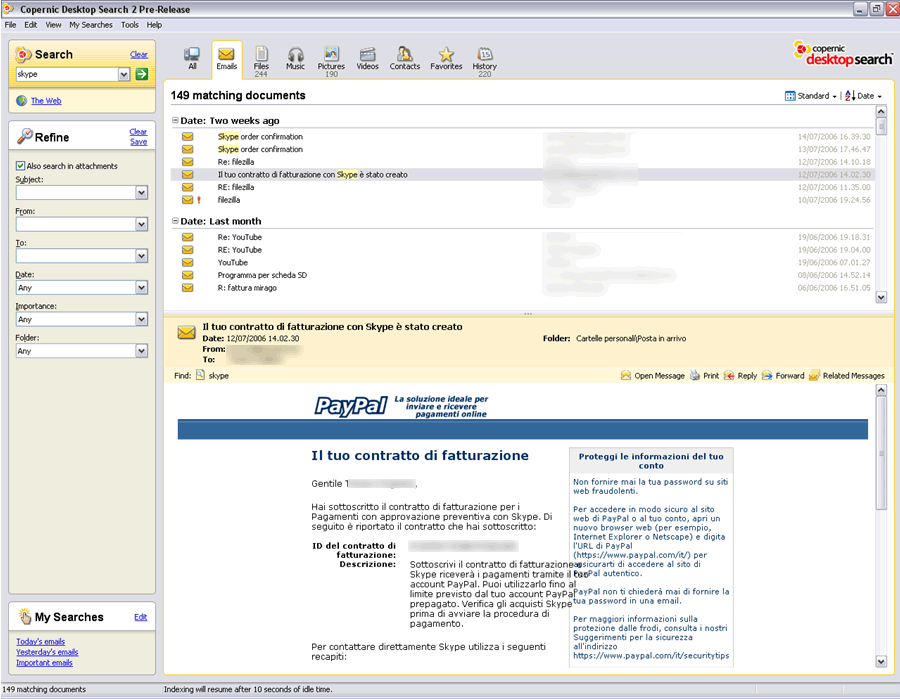Click the Copernic desktop search logo
The image size is (900, 699).
pos(843,54)
